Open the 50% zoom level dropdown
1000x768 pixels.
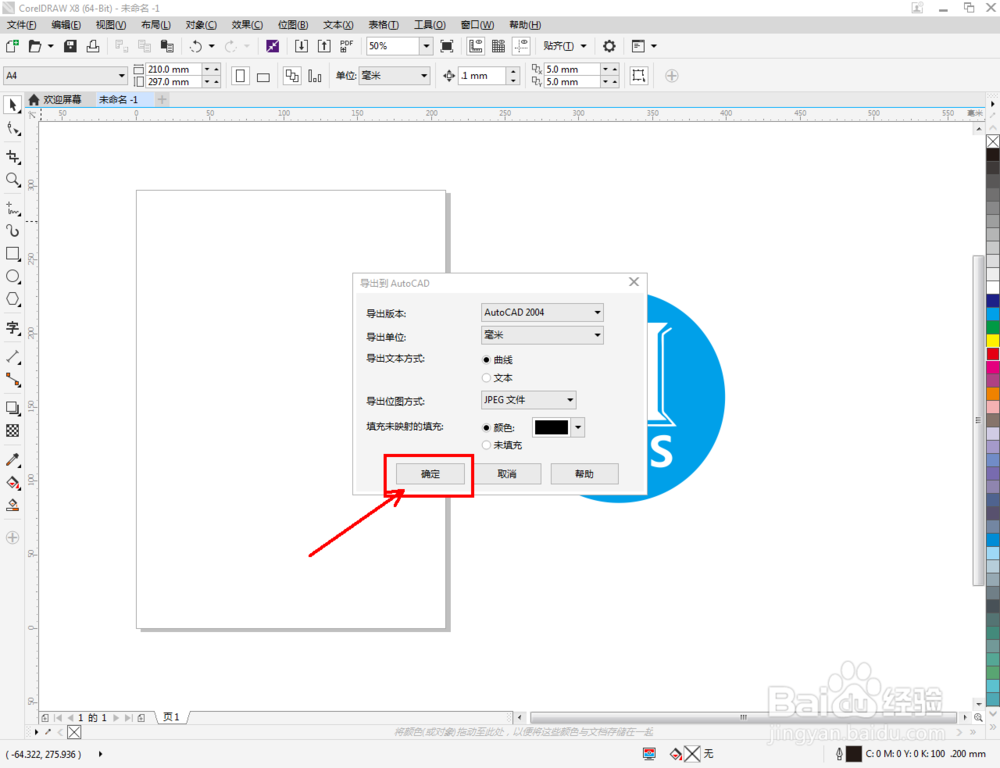[x=426, y=46]
